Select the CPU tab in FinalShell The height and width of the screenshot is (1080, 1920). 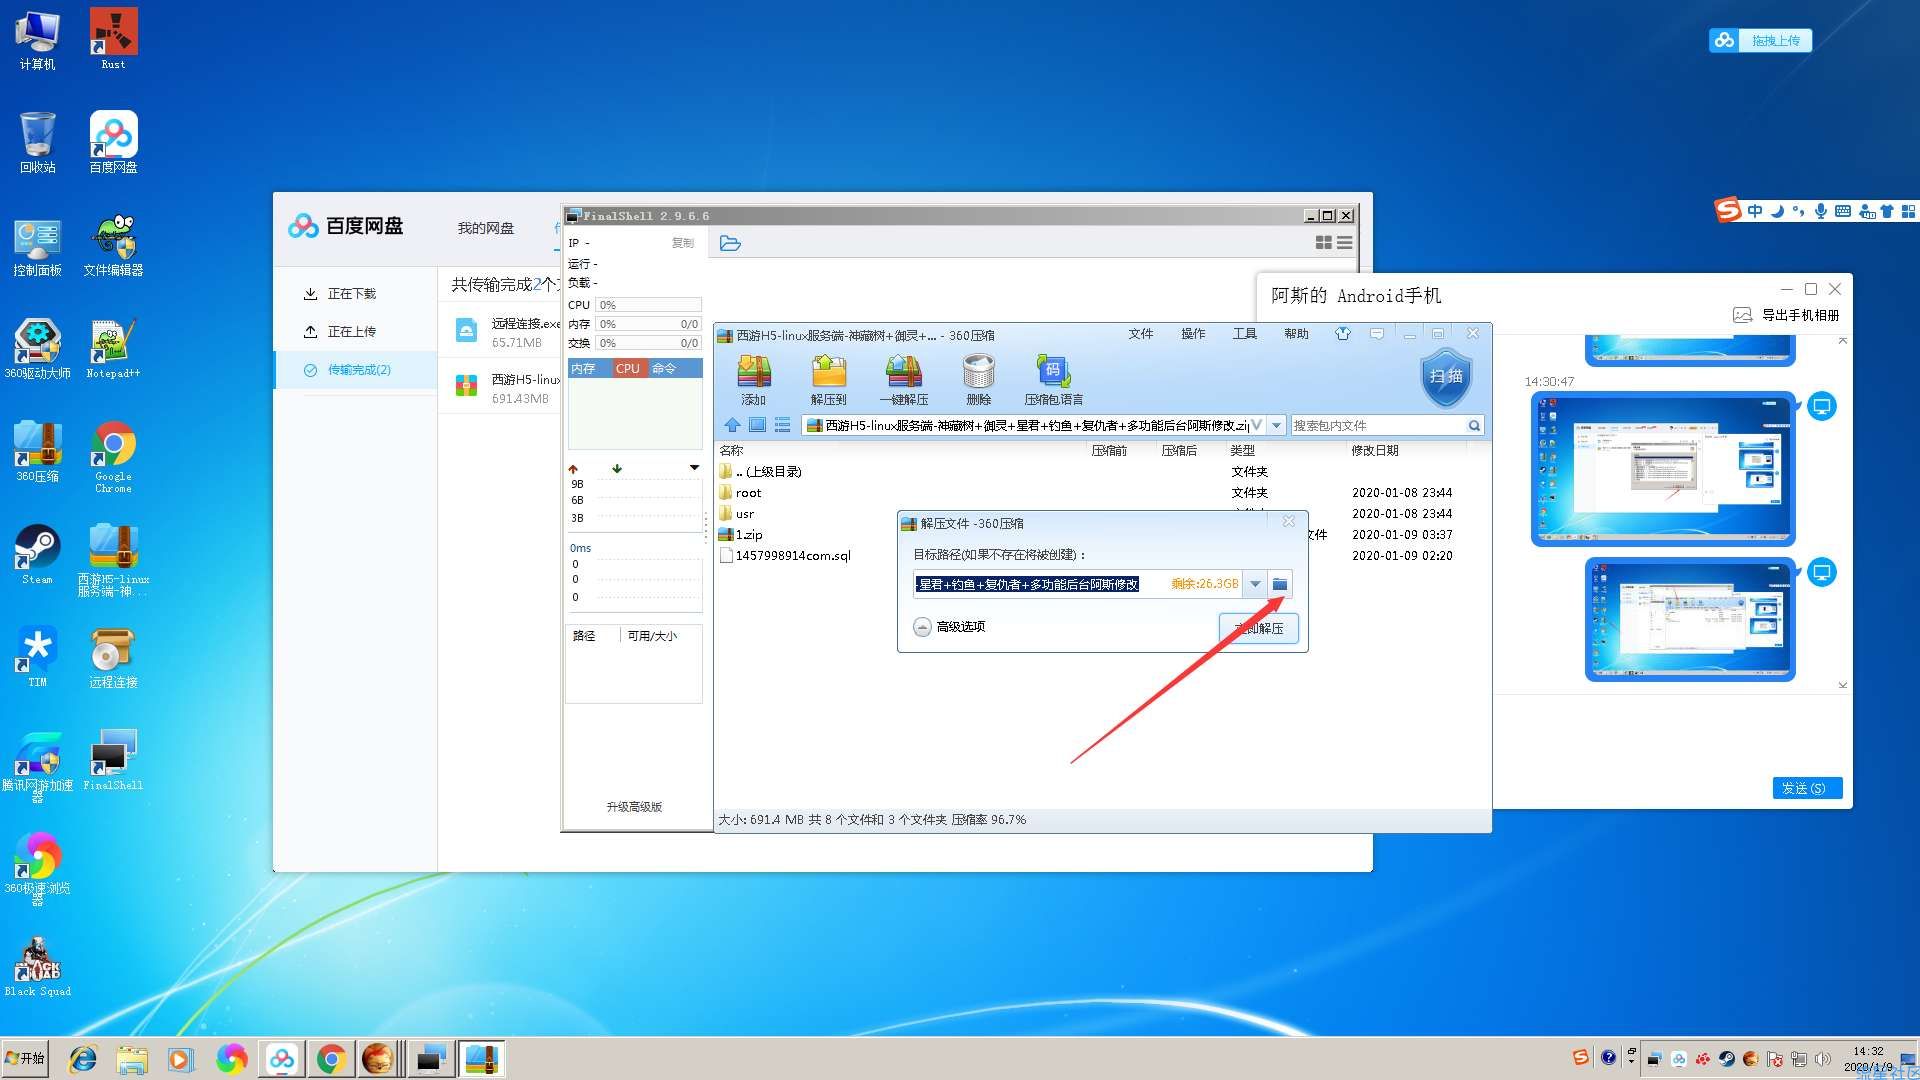point(628,368)
